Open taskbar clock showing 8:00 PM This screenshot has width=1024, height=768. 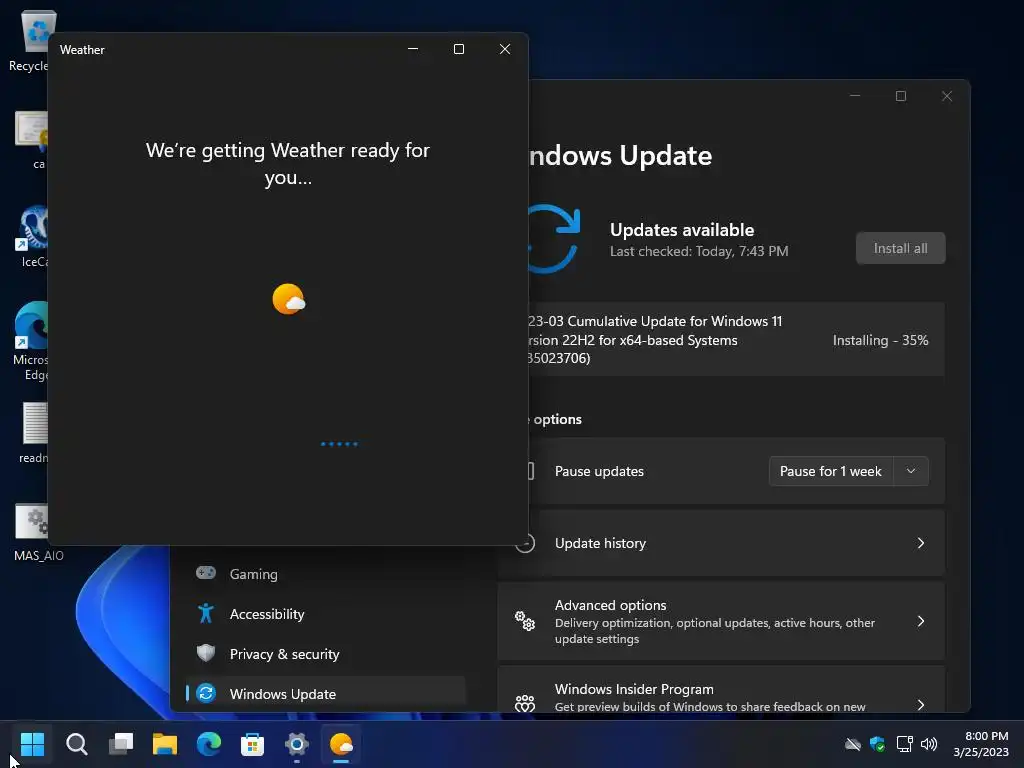981,744
